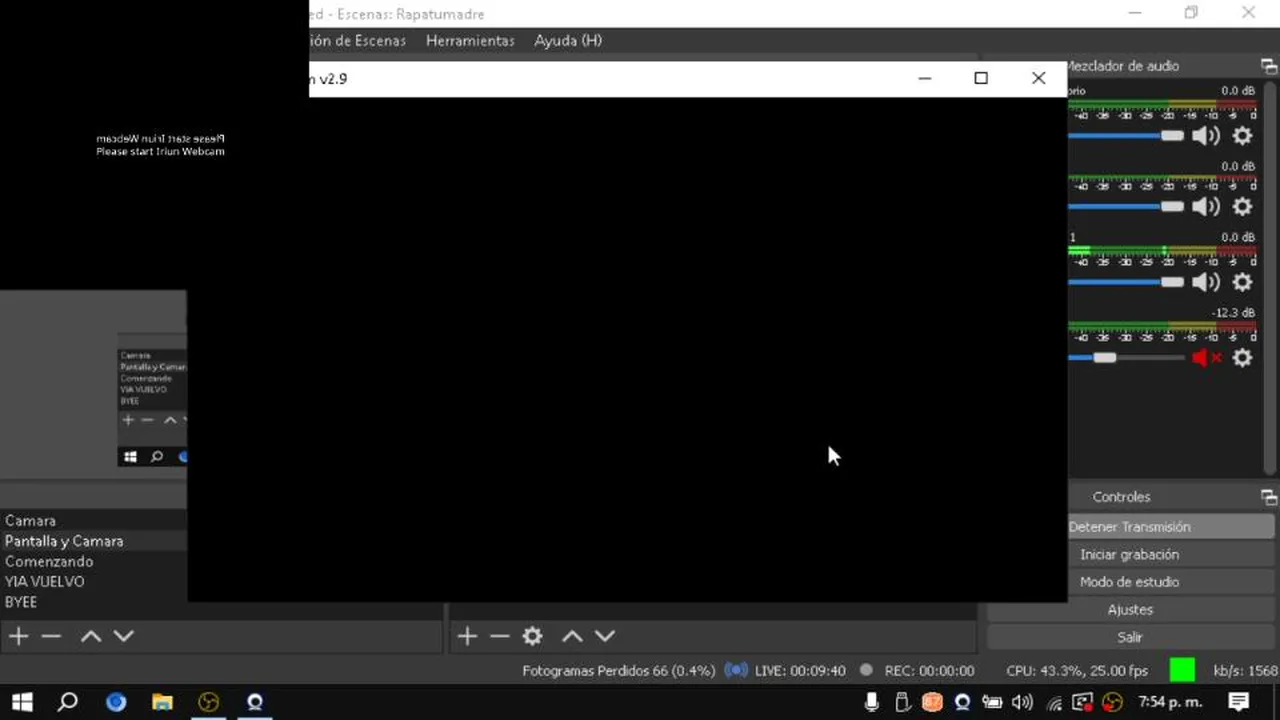Maximize the Iriun Webcam v2.9 window
1280x720 pixels.
click(981, 78)
